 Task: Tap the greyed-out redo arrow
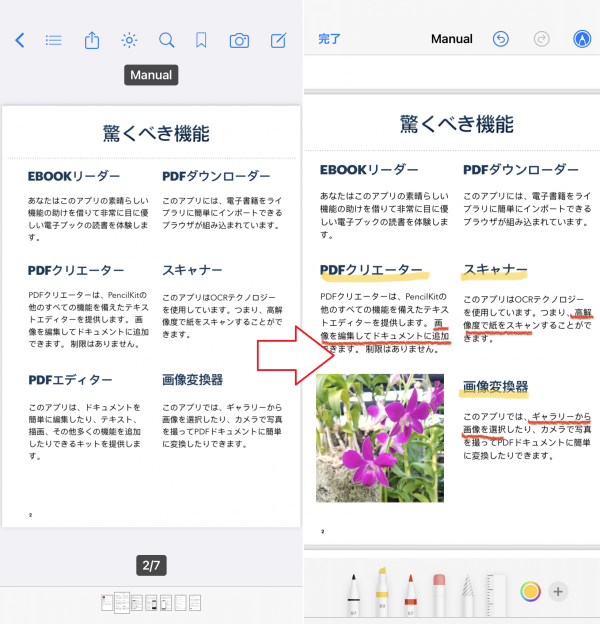tap(542, 39)
